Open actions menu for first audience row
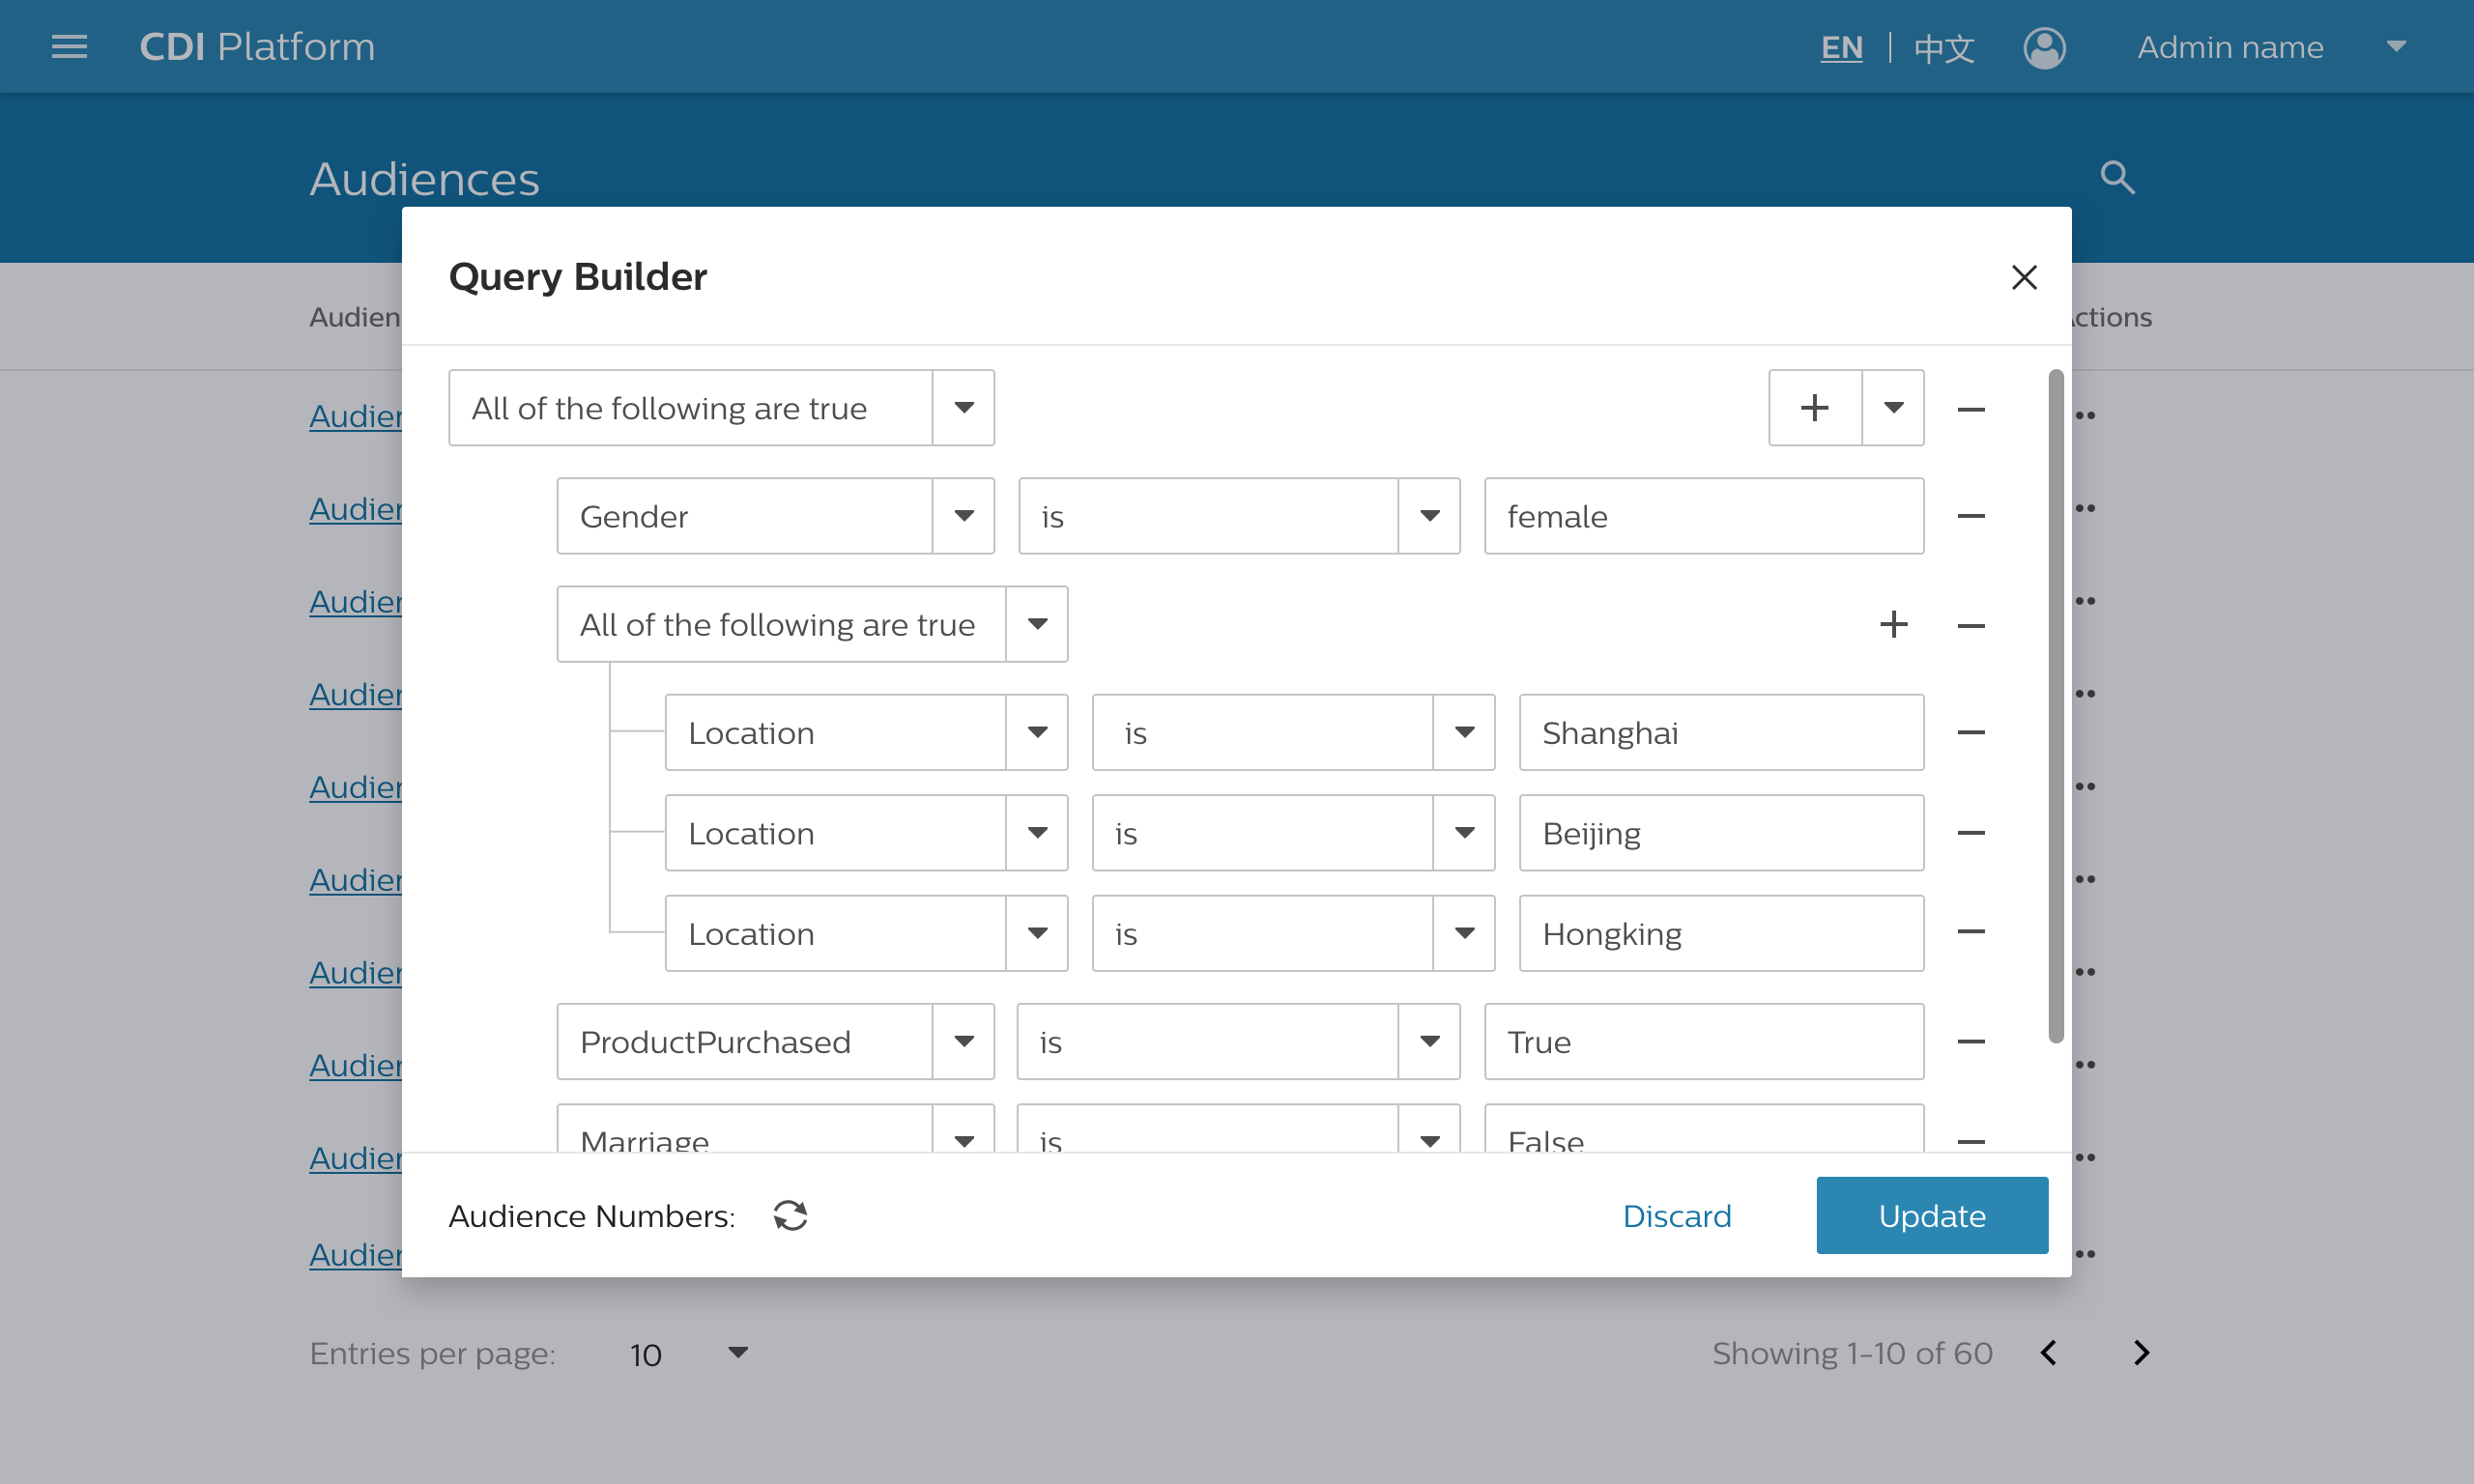This screenshot has height=1484, width=2474. 2085,415
